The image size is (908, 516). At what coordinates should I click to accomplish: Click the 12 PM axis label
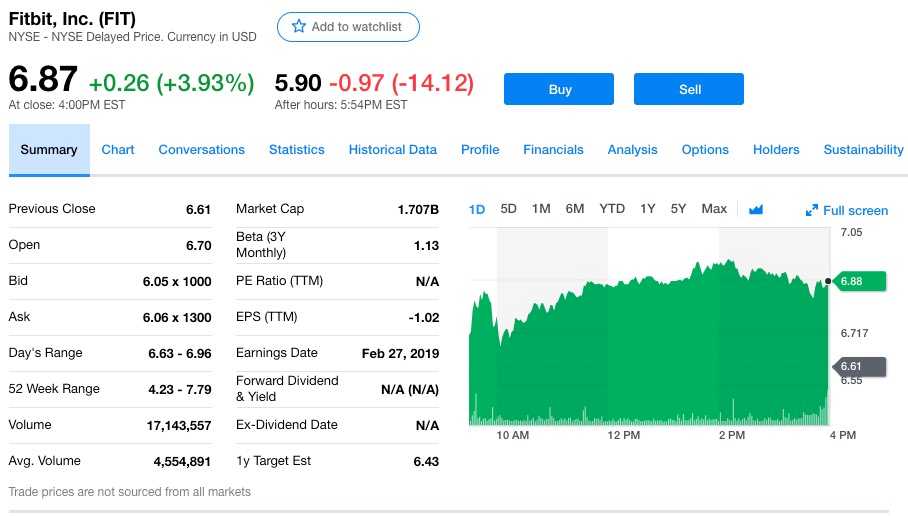pos(624,435)
